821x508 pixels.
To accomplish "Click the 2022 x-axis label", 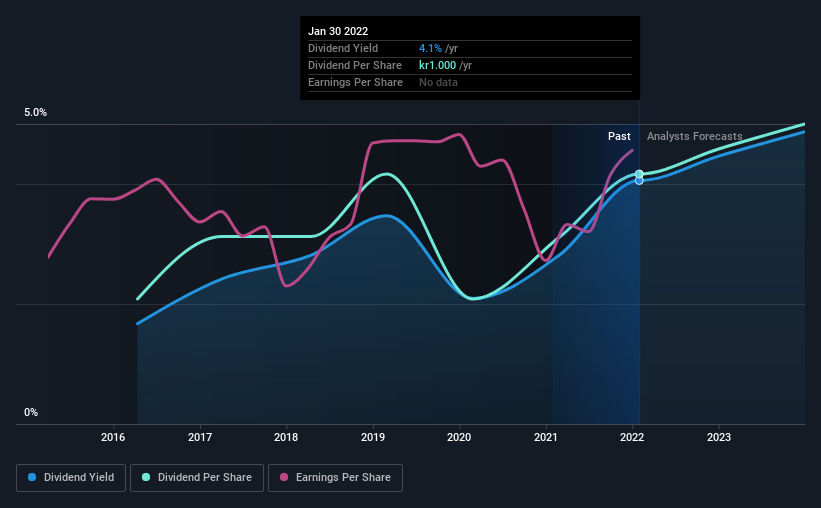I will (x=632, y=437).
